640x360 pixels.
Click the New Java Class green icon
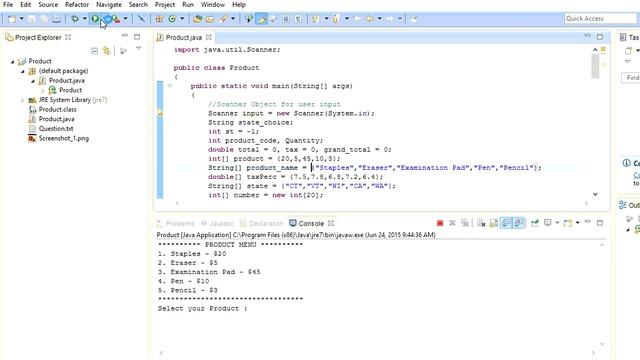pos(172,19)
